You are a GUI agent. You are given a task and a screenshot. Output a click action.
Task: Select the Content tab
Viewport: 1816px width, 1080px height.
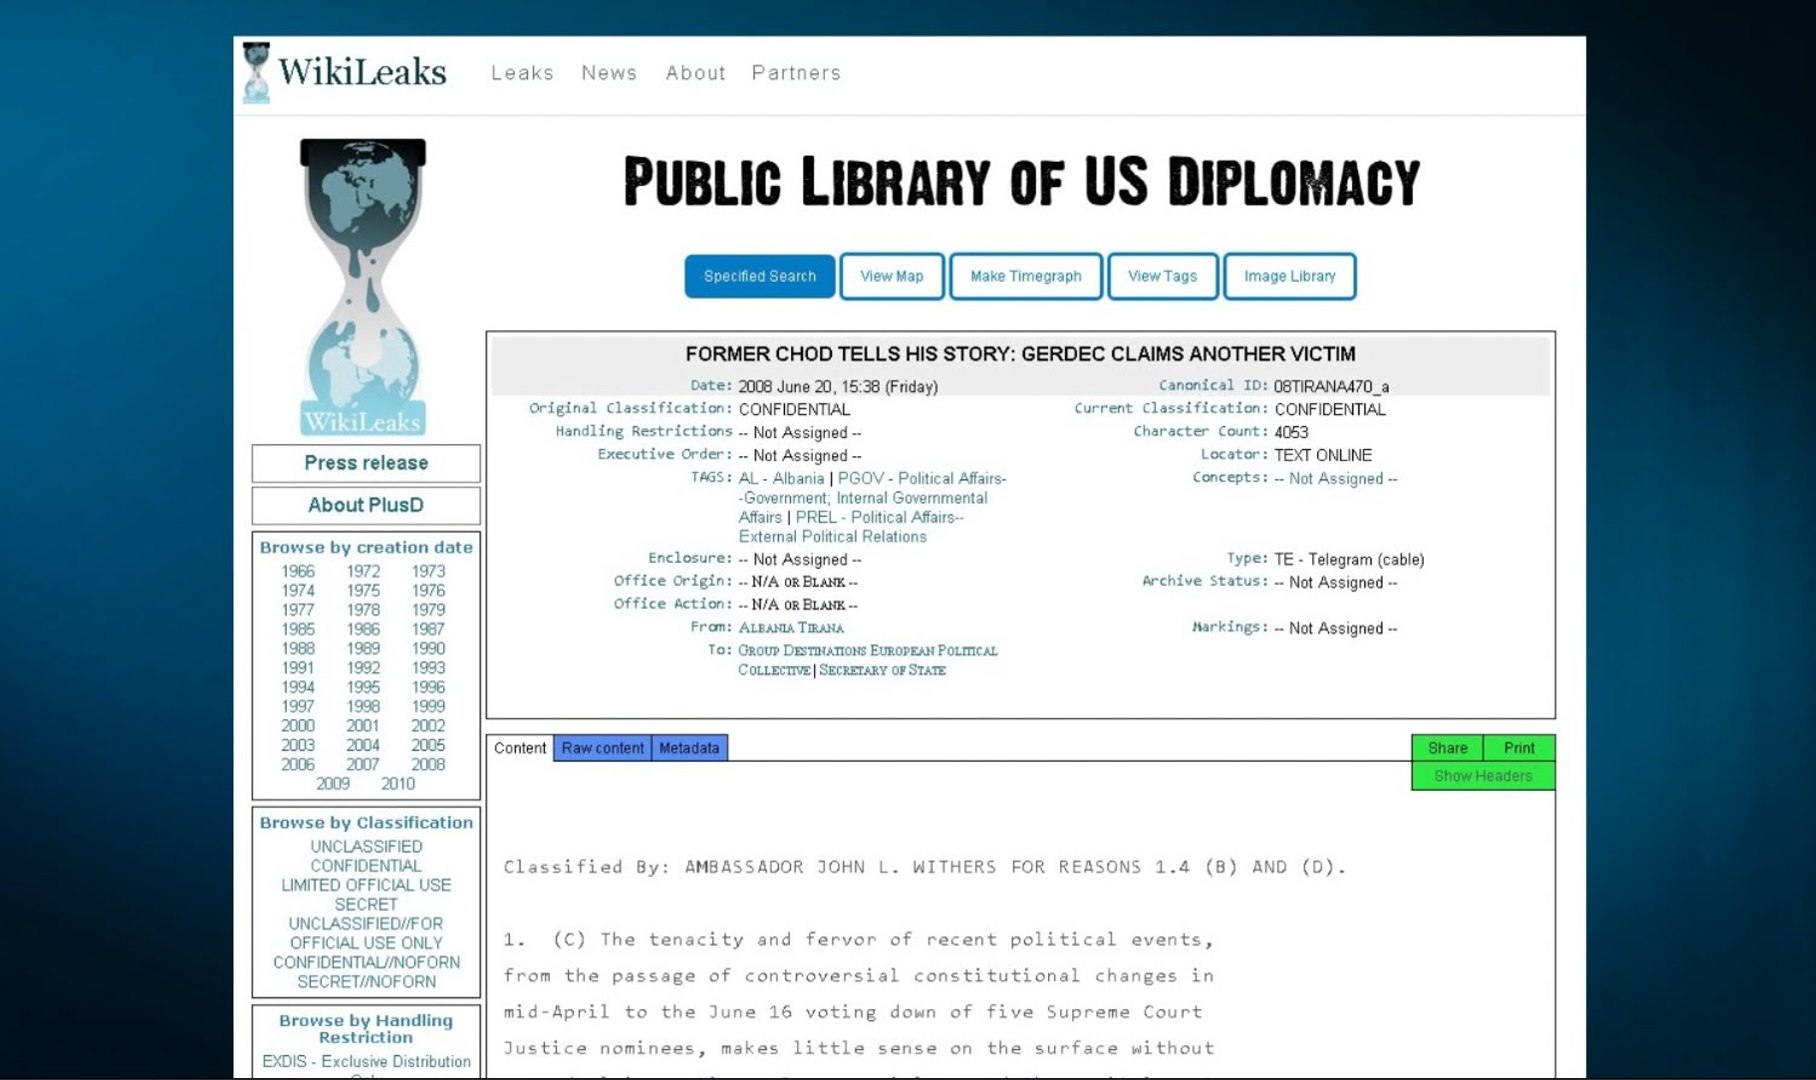(x=520, y=748)
